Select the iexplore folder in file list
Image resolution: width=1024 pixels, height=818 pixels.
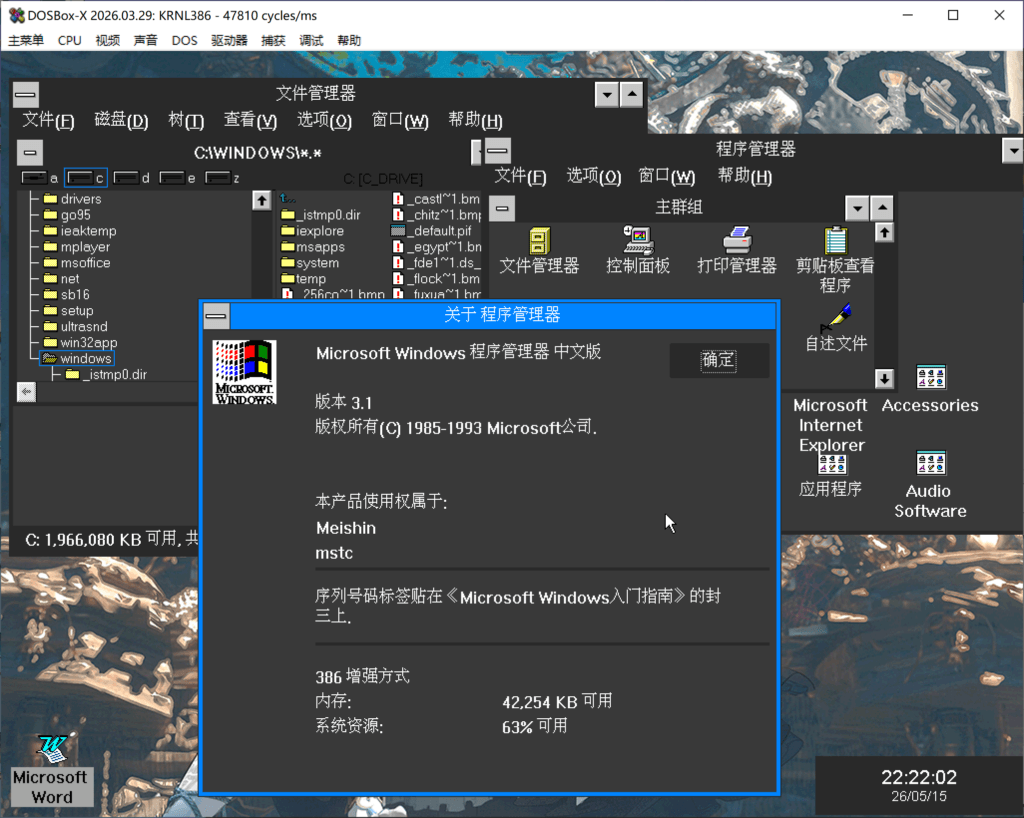pos(312,230)
